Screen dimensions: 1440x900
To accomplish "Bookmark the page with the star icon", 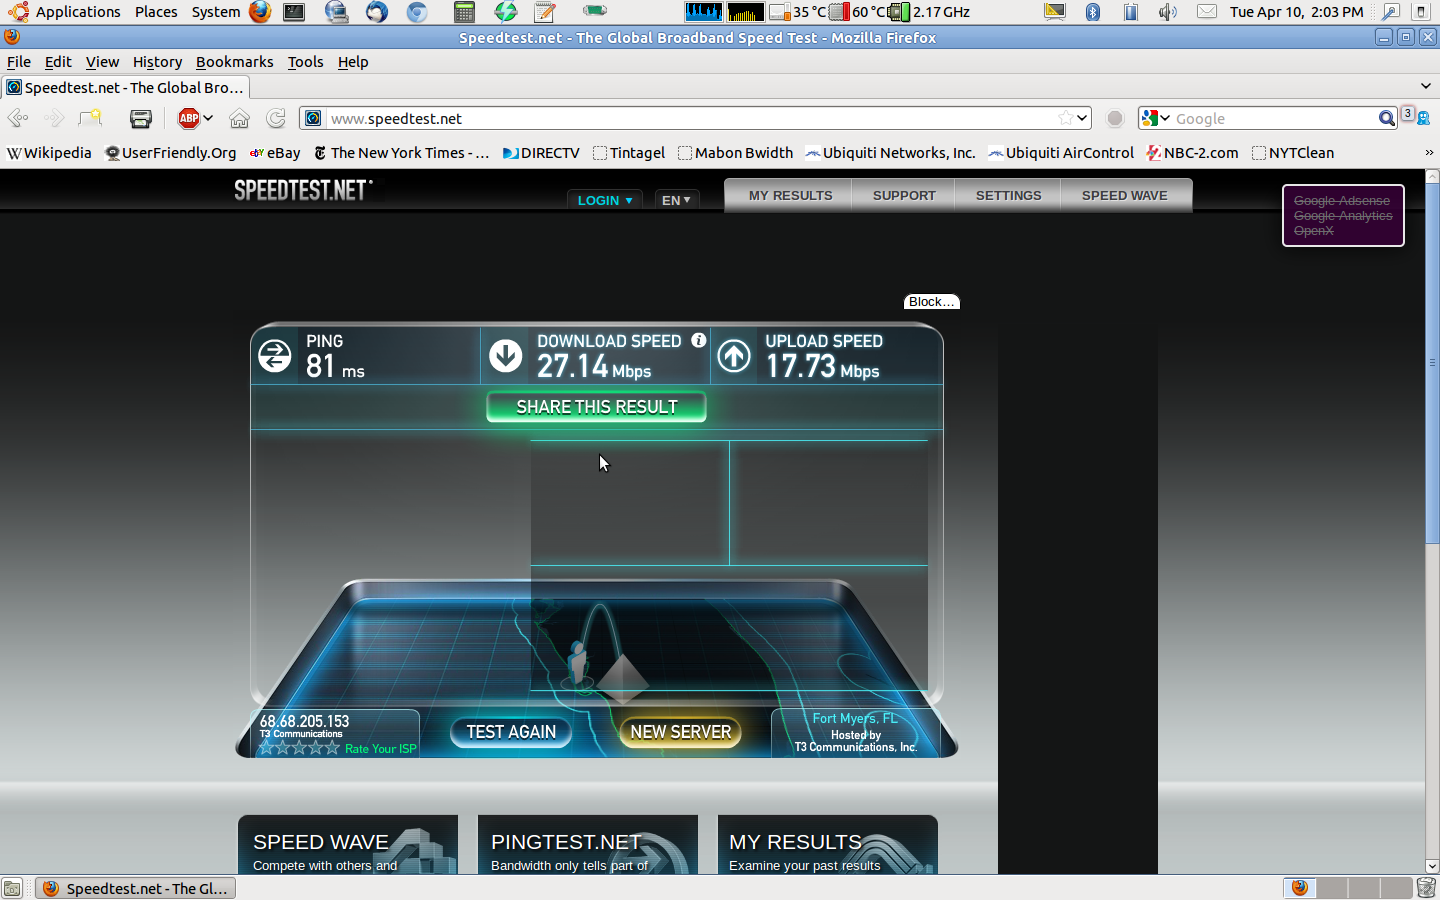I will [1066, 118].
